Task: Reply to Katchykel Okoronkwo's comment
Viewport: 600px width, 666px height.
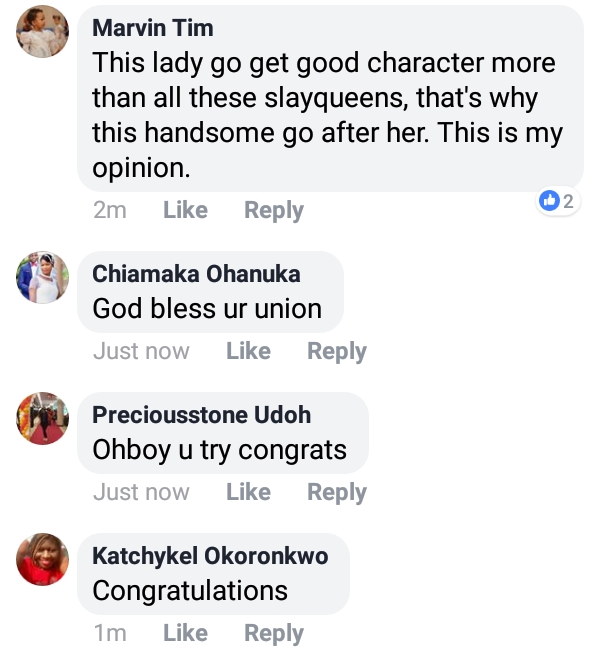Action: point(273,633)
